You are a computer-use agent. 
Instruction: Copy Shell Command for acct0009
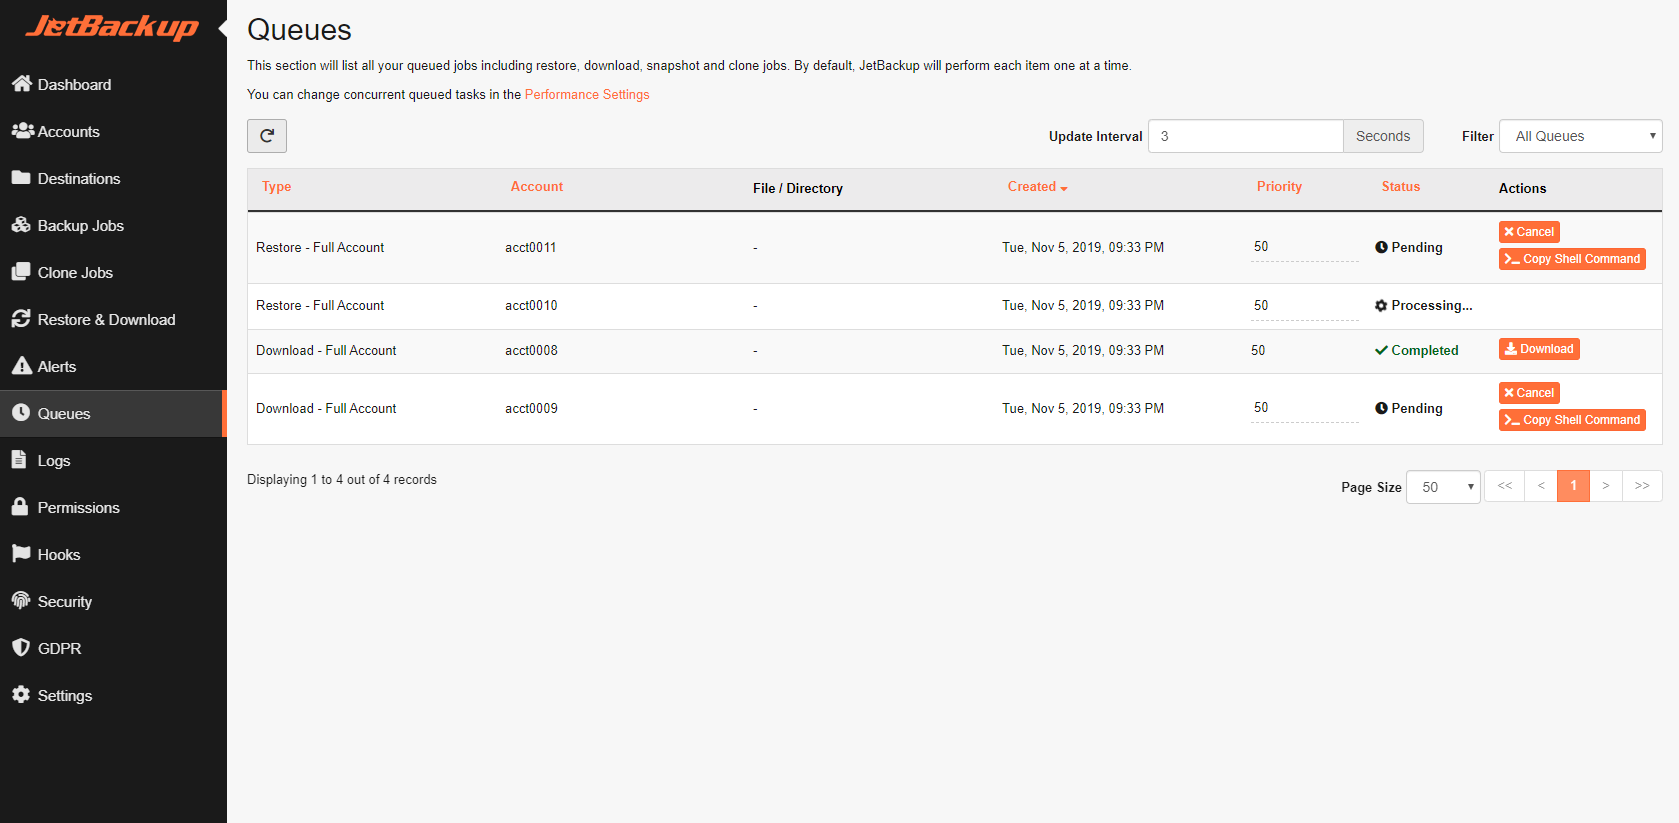[1572, 420]
